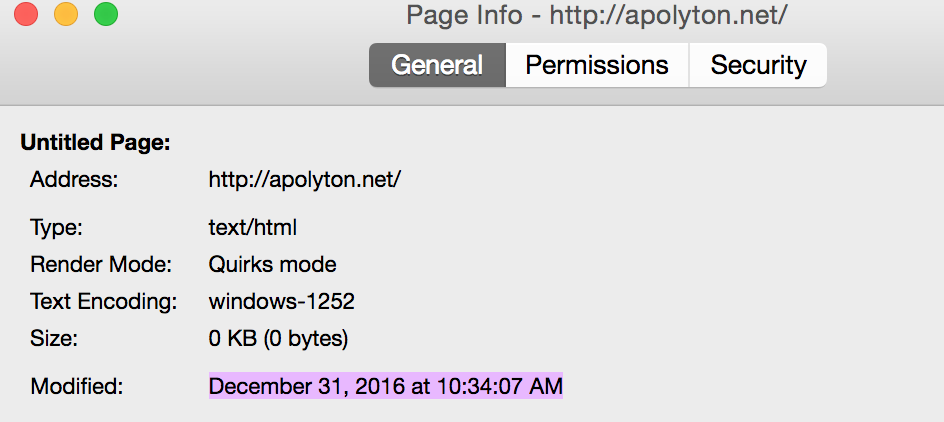Click the 0 KB size value

(x=278, y=338)
